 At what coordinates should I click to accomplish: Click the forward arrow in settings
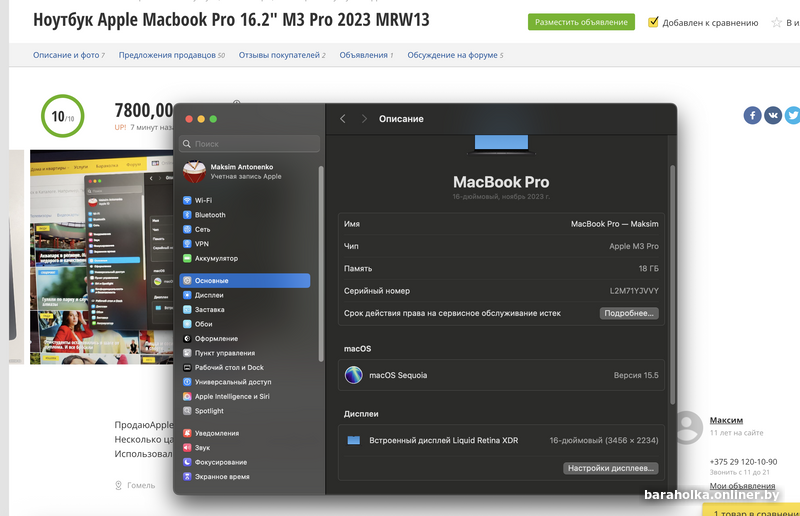(364, 119)
